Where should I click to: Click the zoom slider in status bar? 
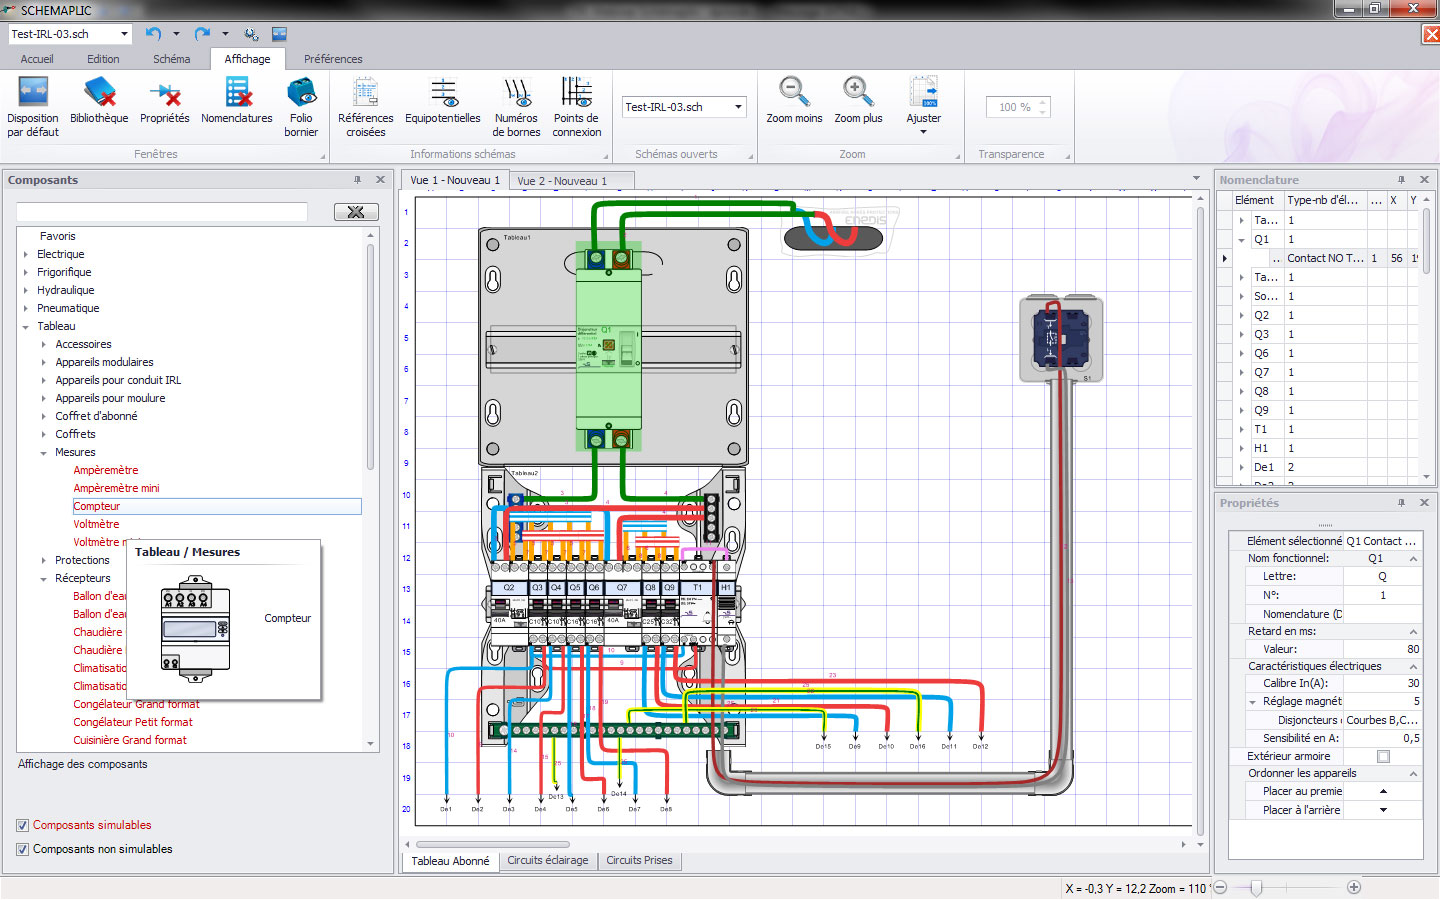click(1257, 888)
